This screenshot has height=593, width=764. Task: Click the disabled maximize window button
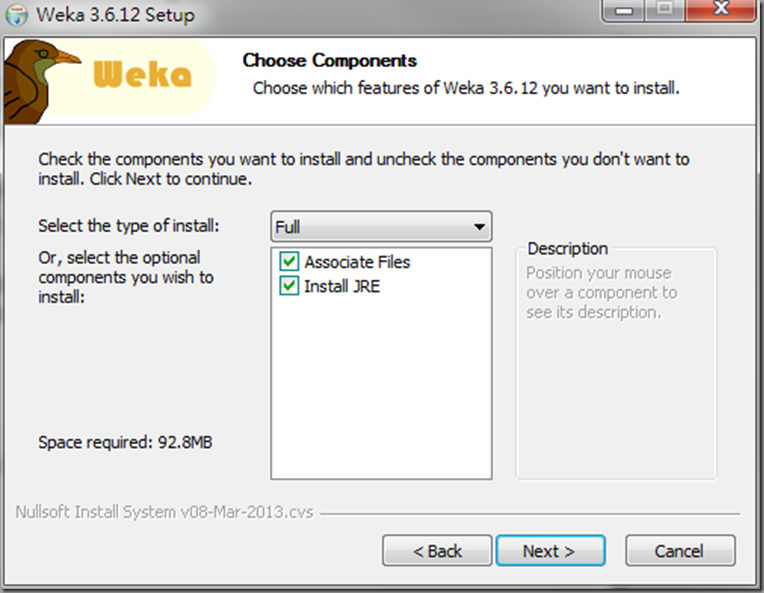click(x=665, y=10)
